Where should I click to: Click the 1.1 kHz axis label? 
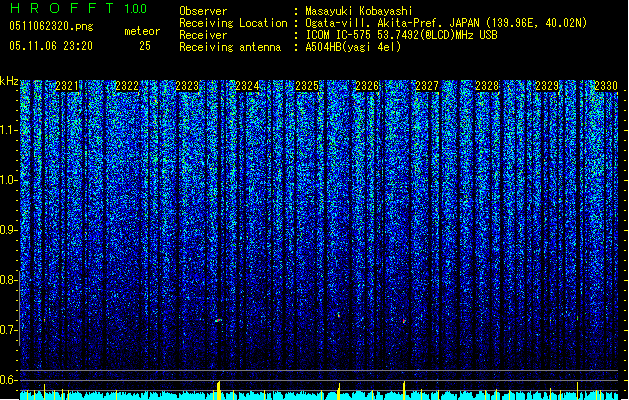tap(9, 131)
